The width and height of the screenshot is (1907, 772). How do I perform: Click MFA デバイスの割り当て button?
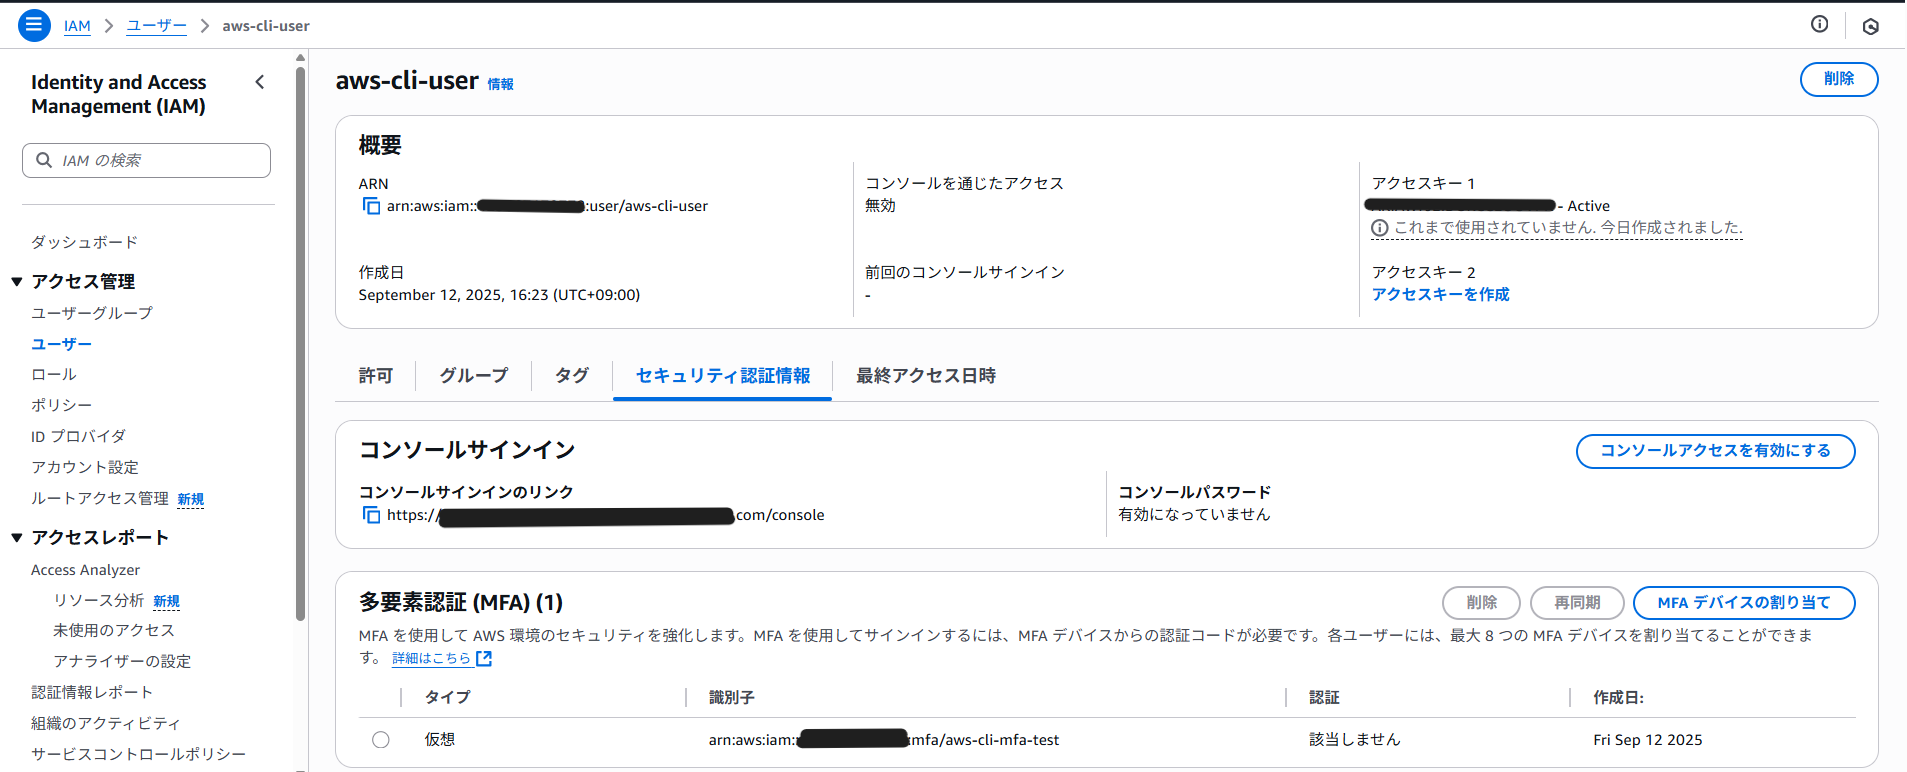(x=1744, y=603)
